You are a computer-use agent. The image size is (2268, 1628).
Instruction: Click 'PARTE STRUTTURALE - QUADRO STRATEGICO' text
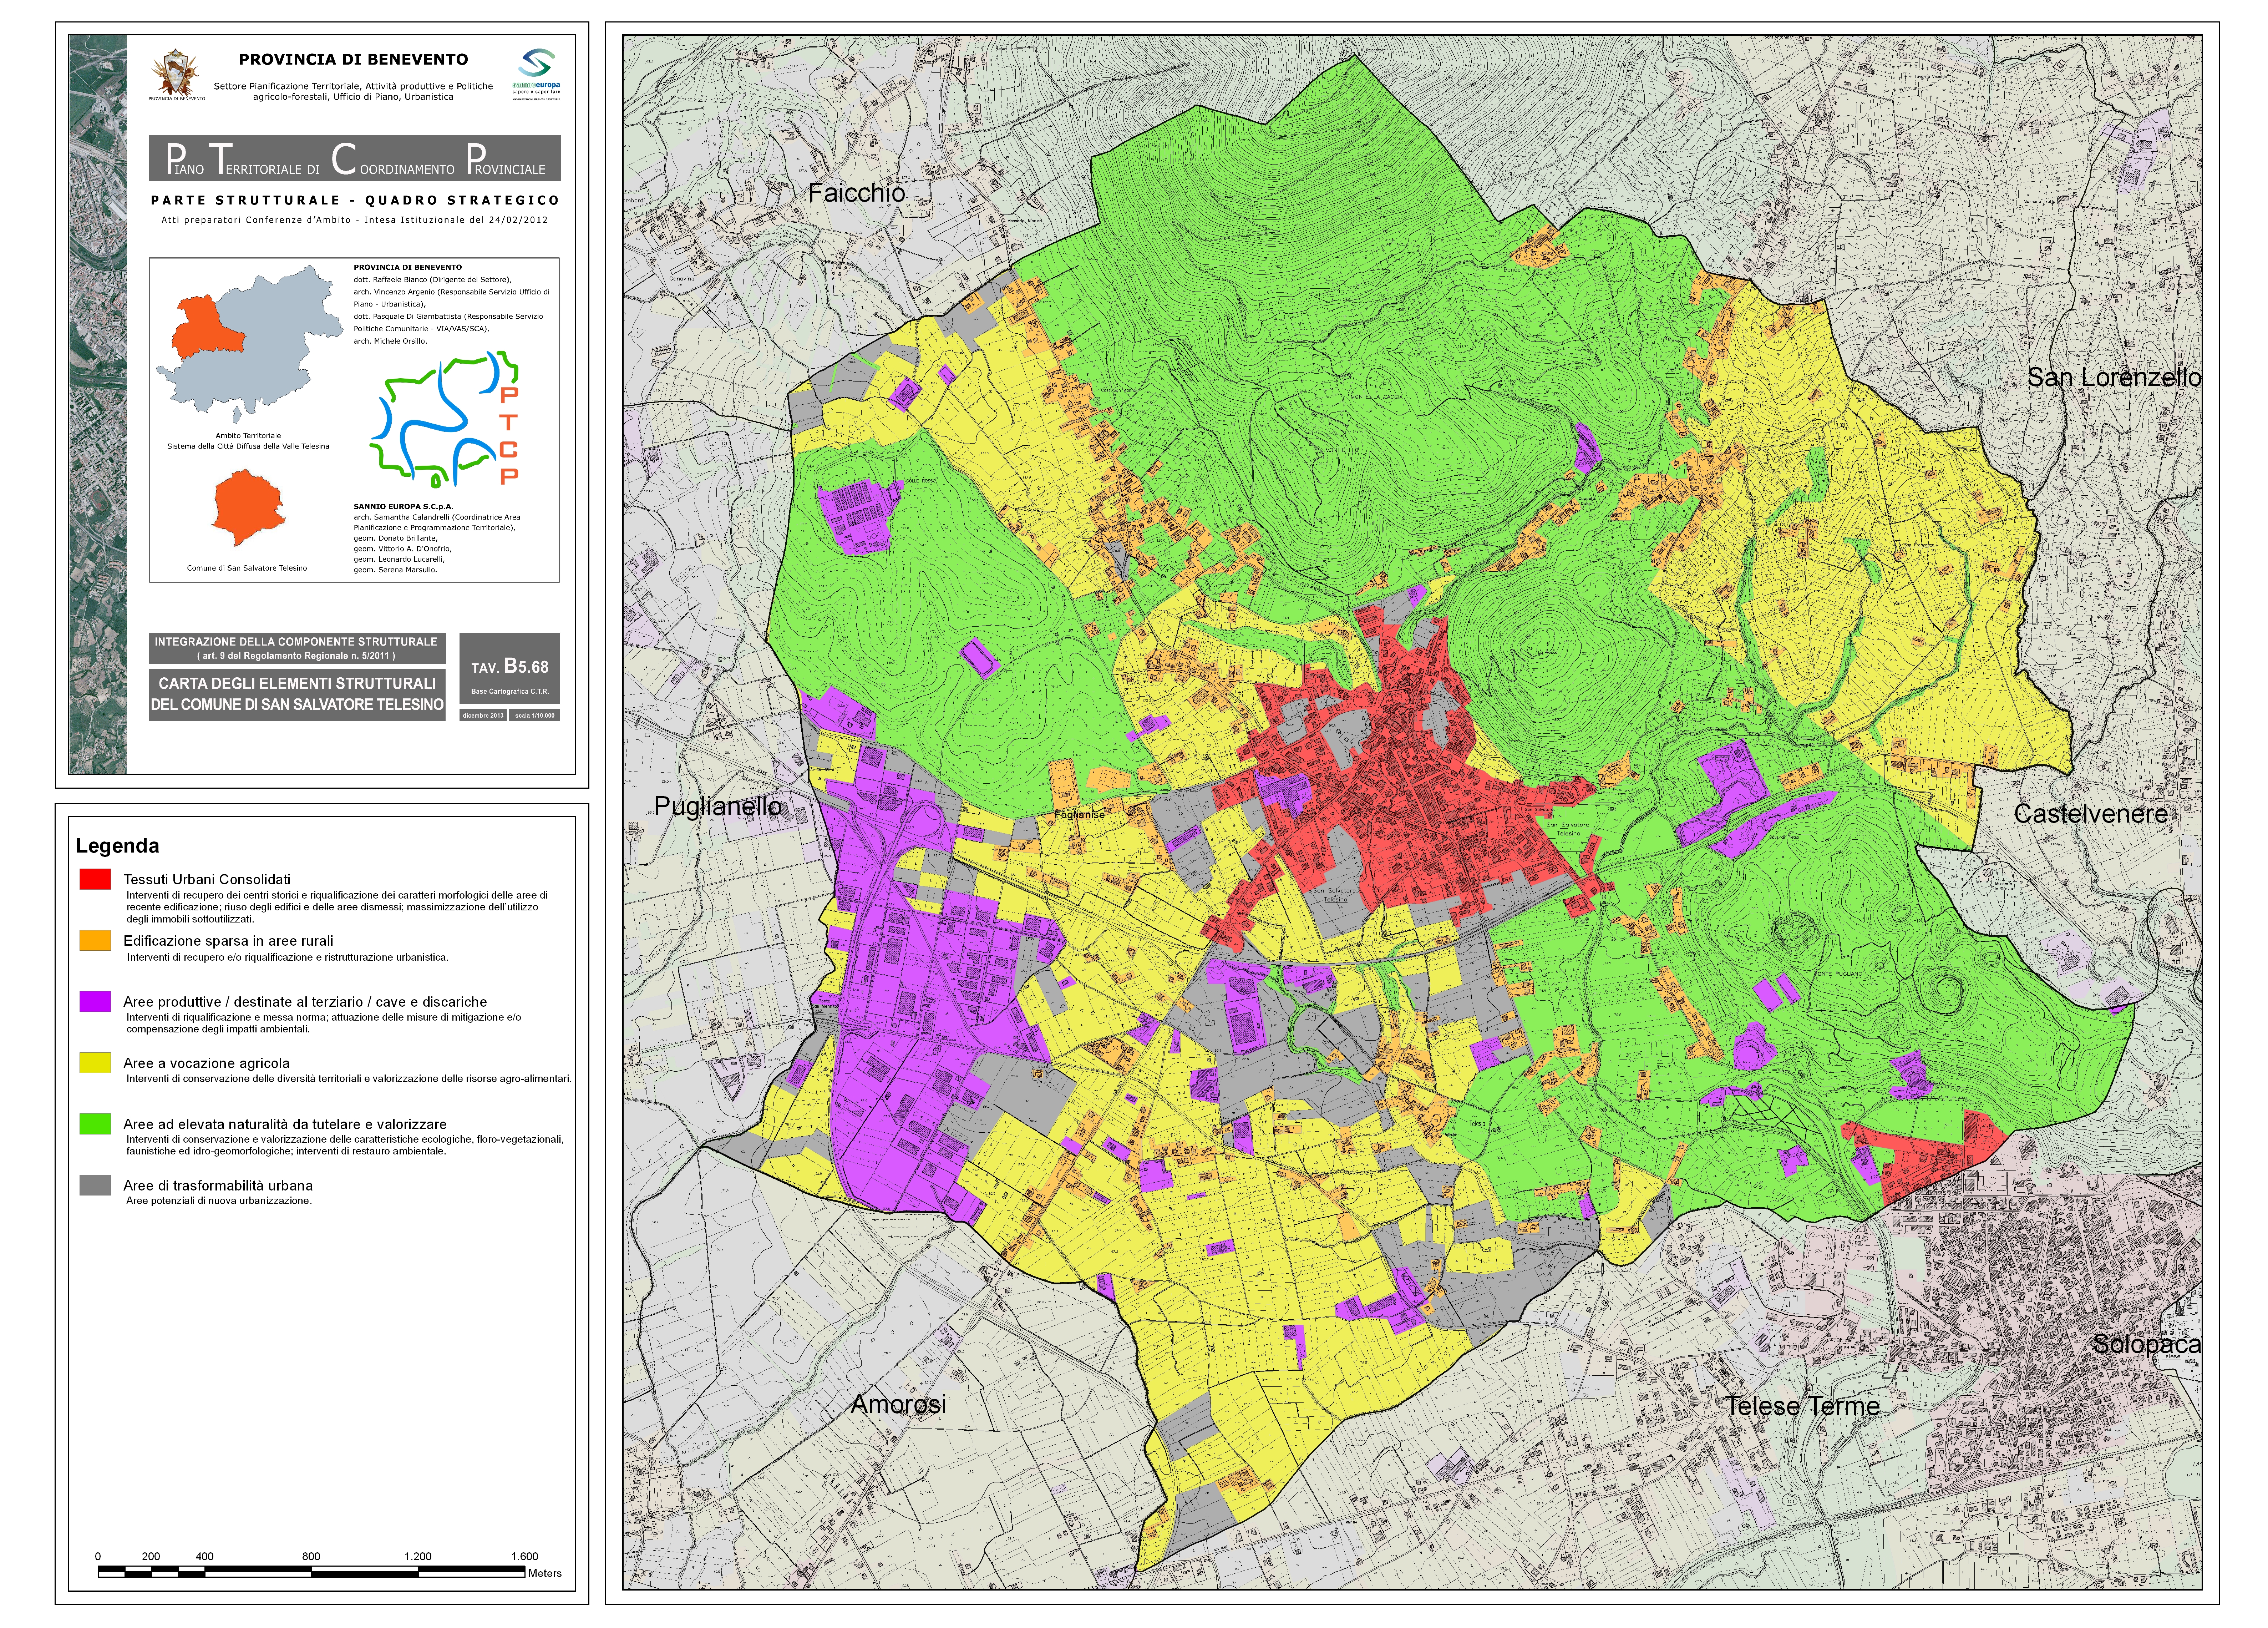coord(355,200)
